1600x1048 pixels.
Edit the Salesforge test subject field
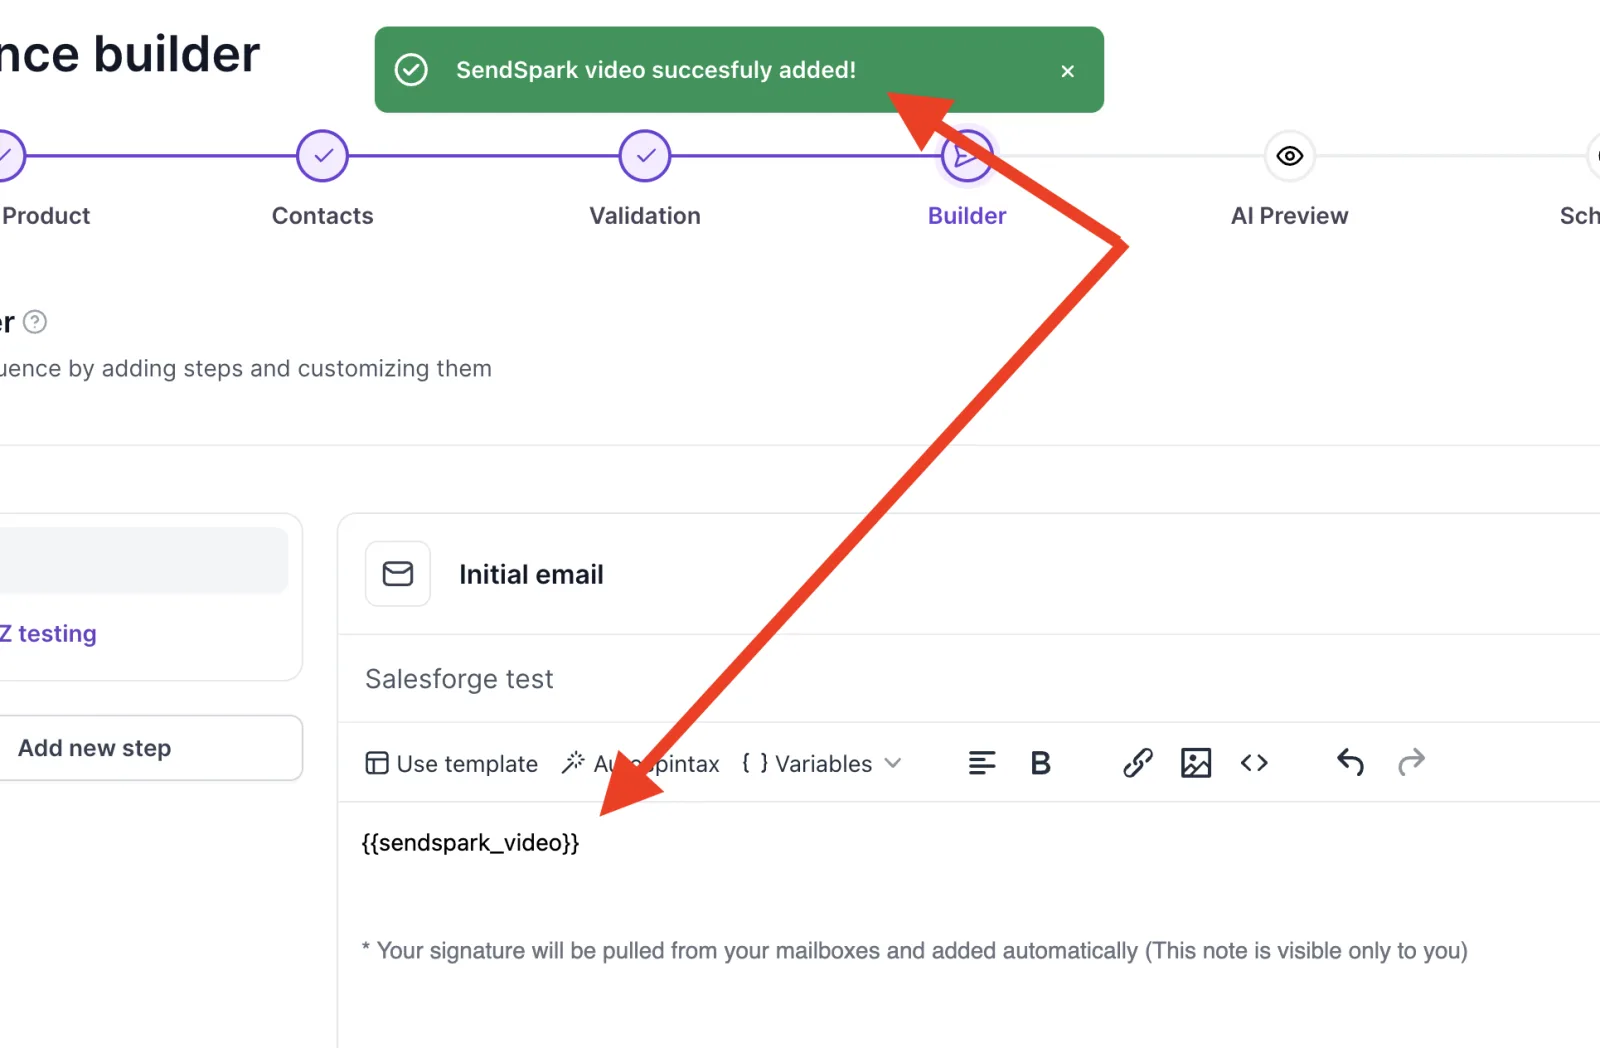968,679
